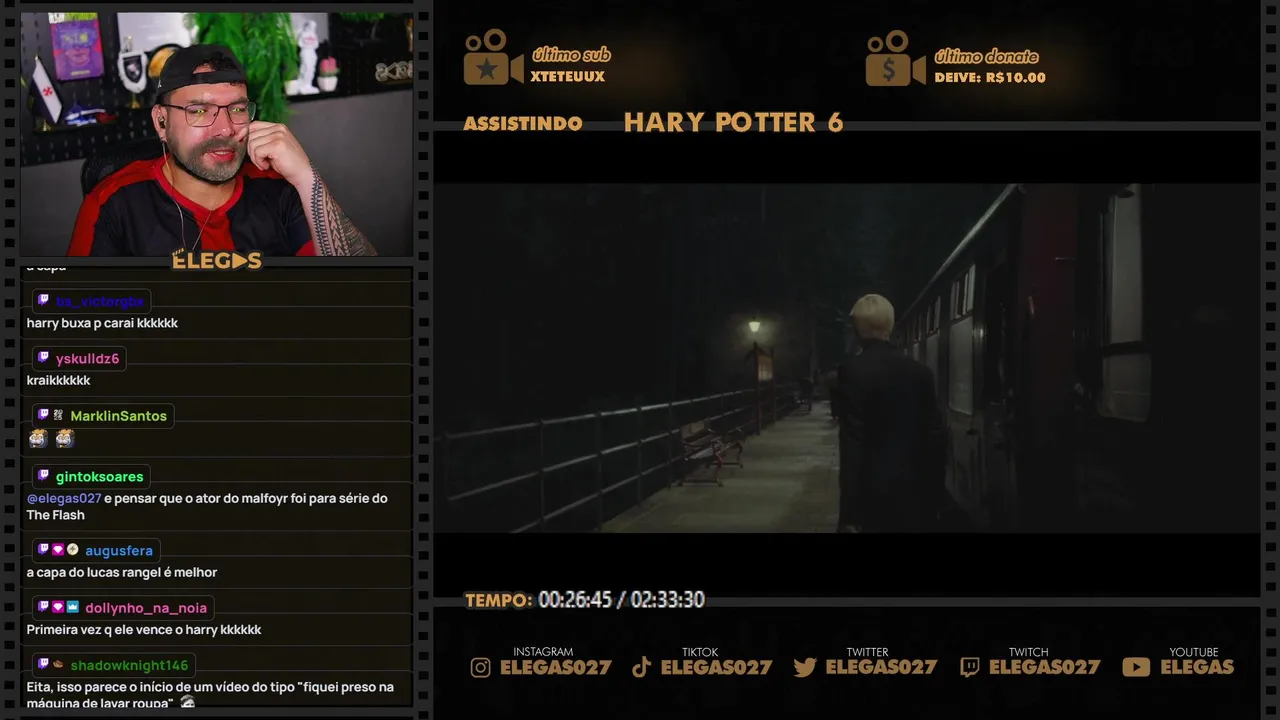Click badge icons beside shadowknight146
Viewport: 1280px width, 720px height.
coord(50,664)
